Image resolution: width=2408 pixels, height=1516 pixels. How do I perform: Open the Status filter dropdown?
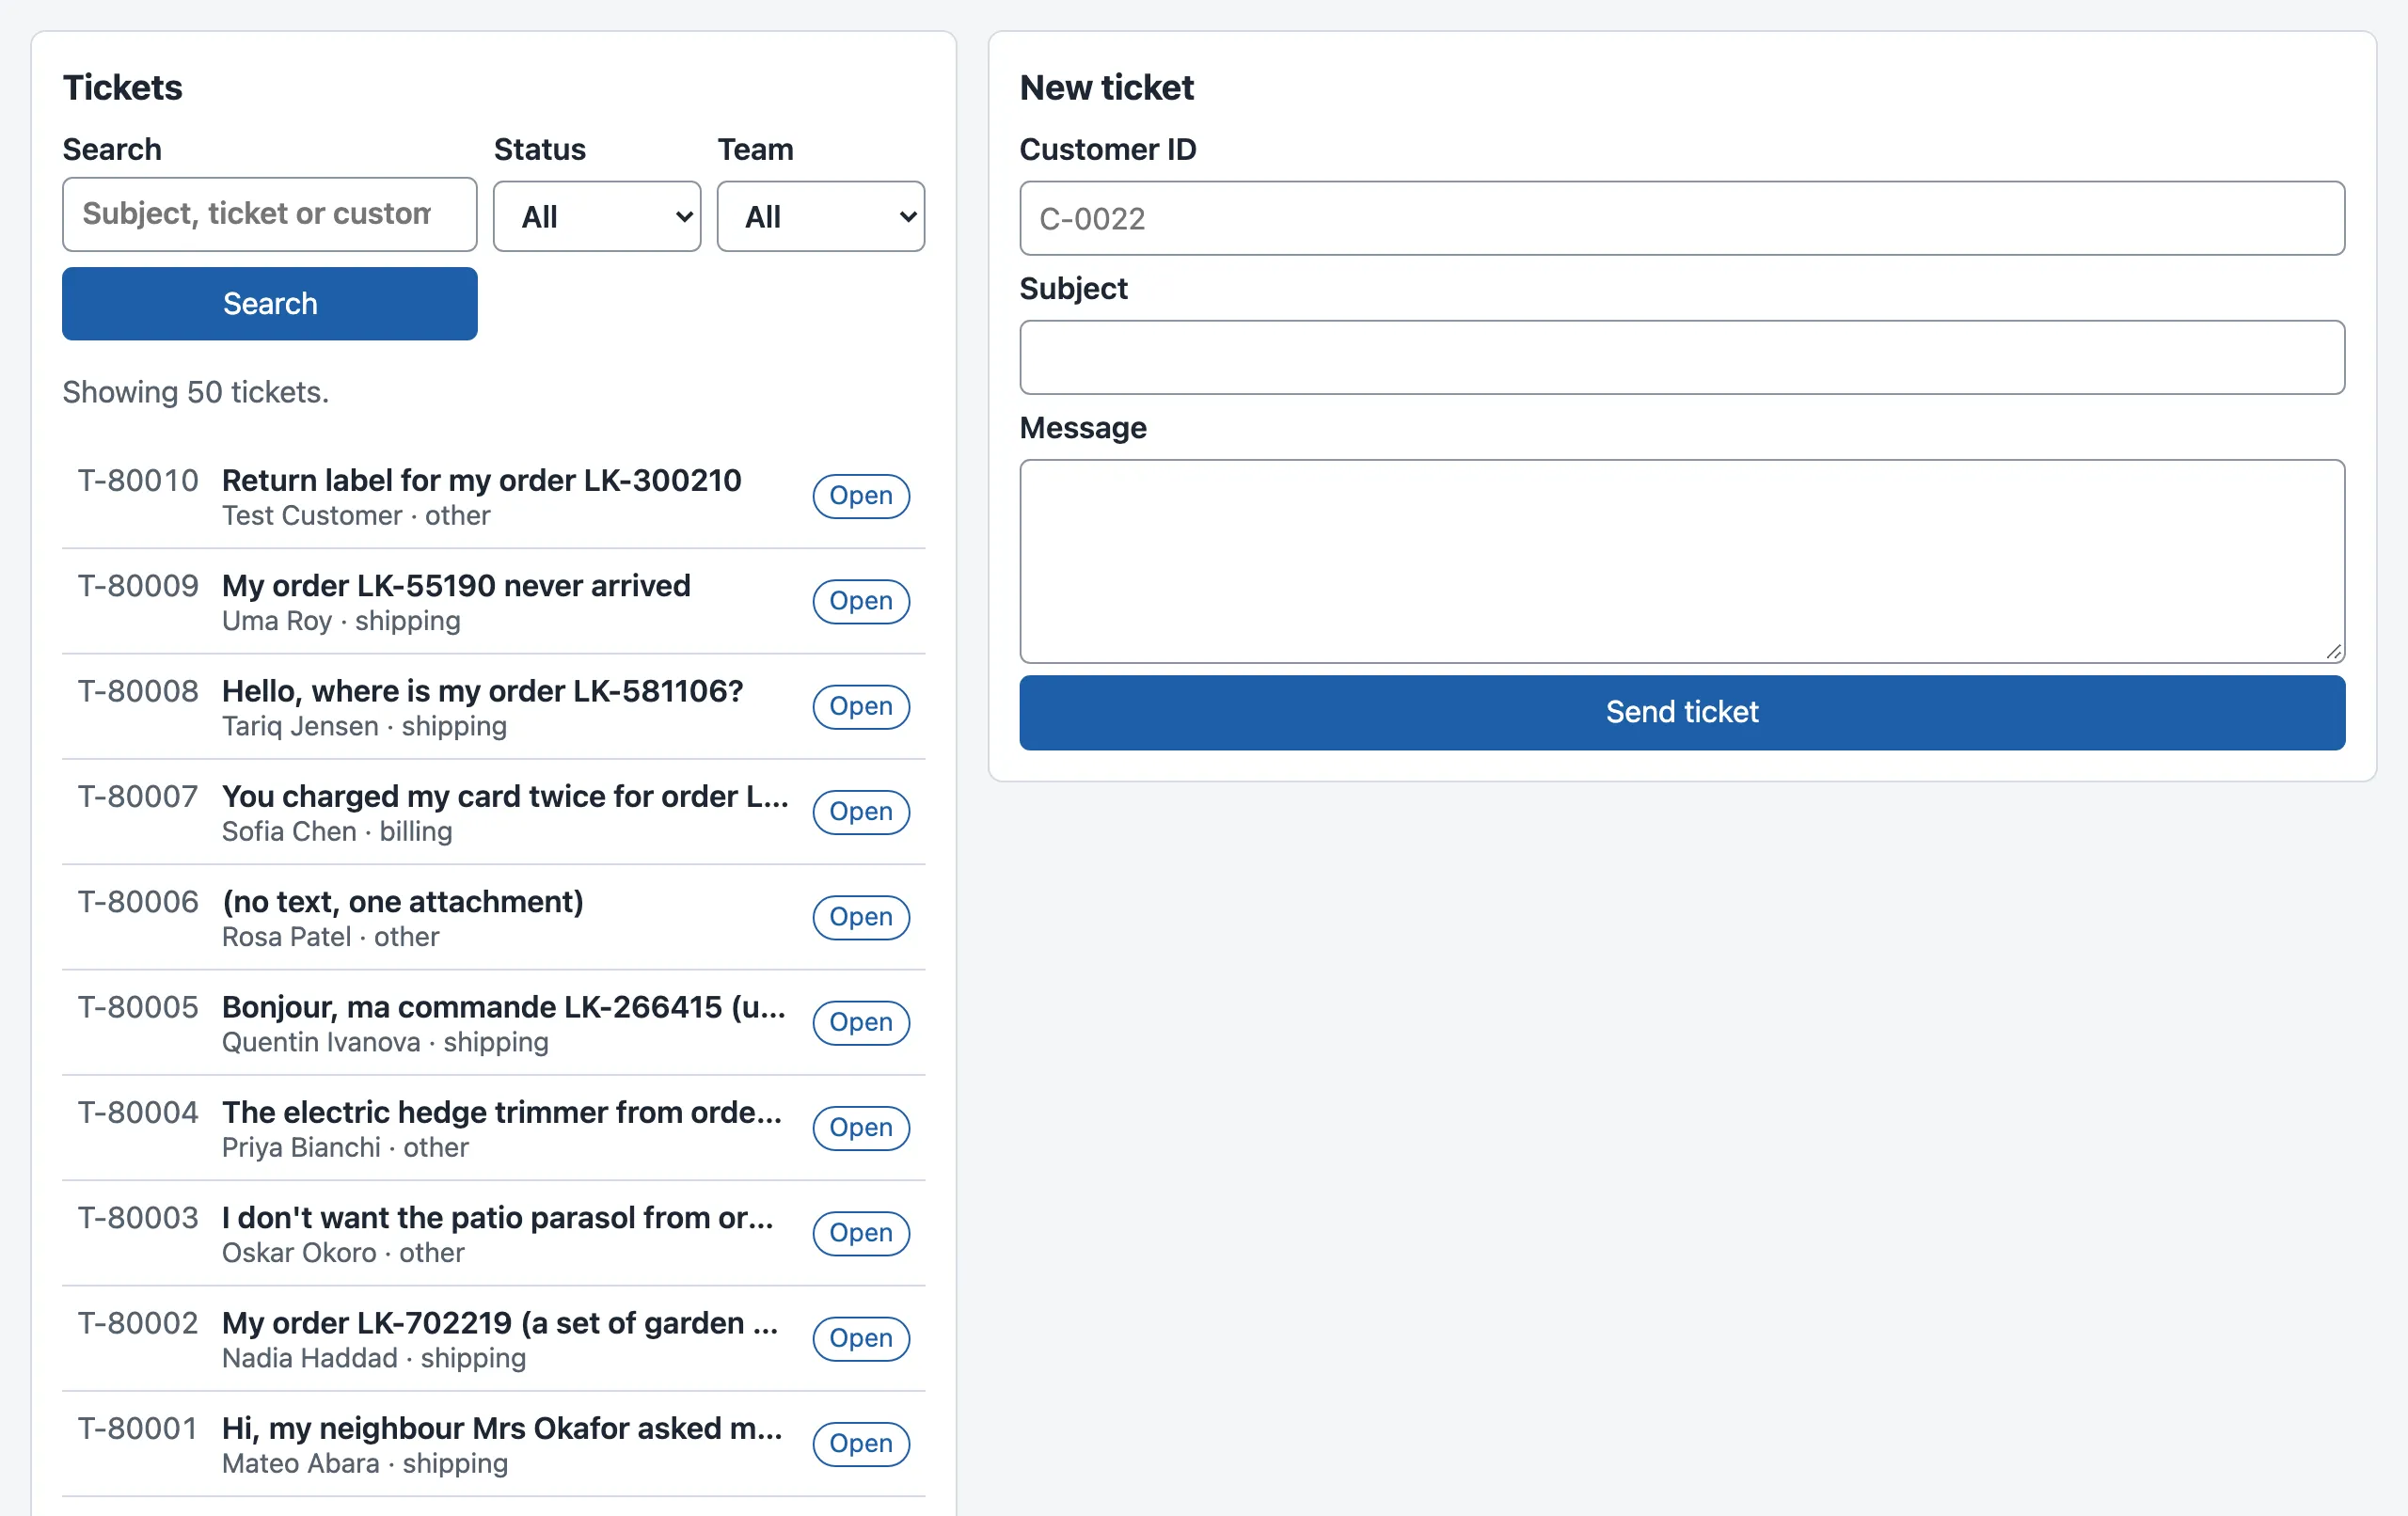[x=597, y=216]
